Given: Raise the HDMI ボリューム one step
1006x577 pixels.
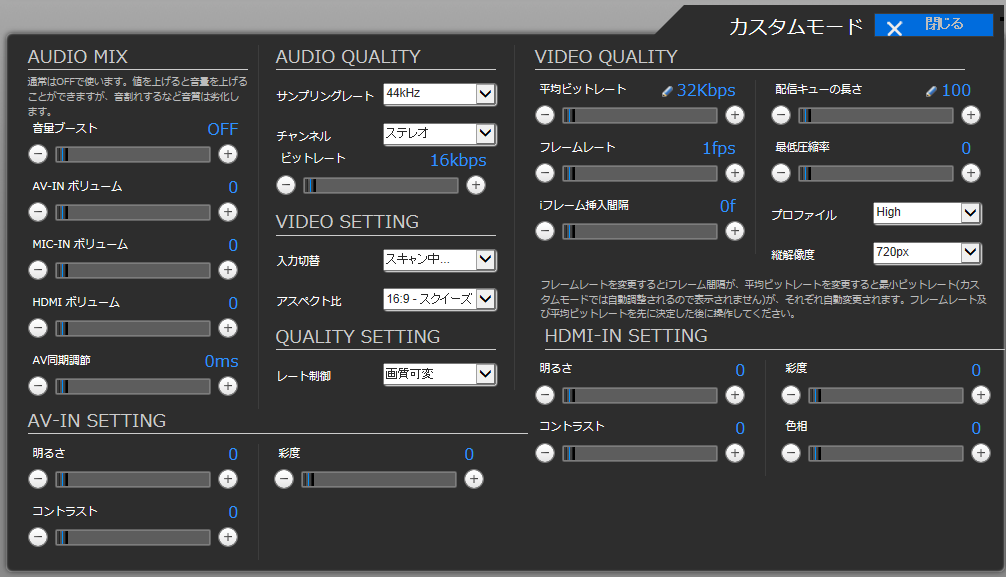Looking at the screenshot, I should 227,328.
